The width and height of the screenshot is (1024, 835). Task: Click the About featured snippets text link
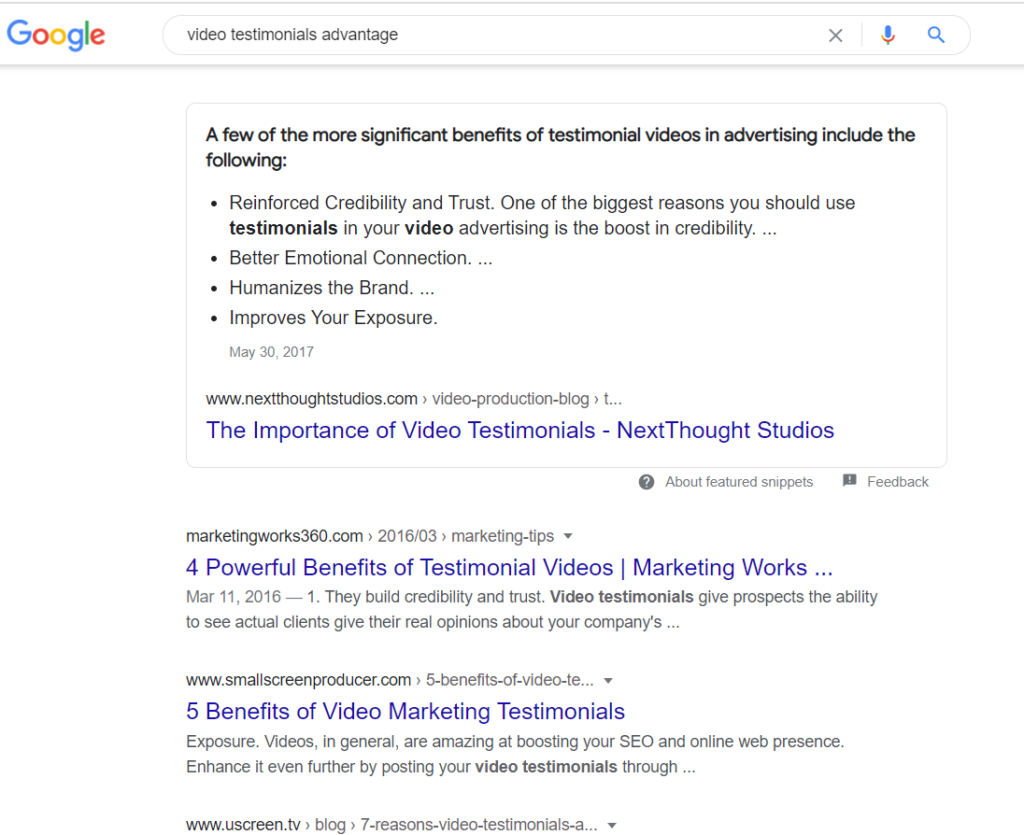(x=739, y=481)
